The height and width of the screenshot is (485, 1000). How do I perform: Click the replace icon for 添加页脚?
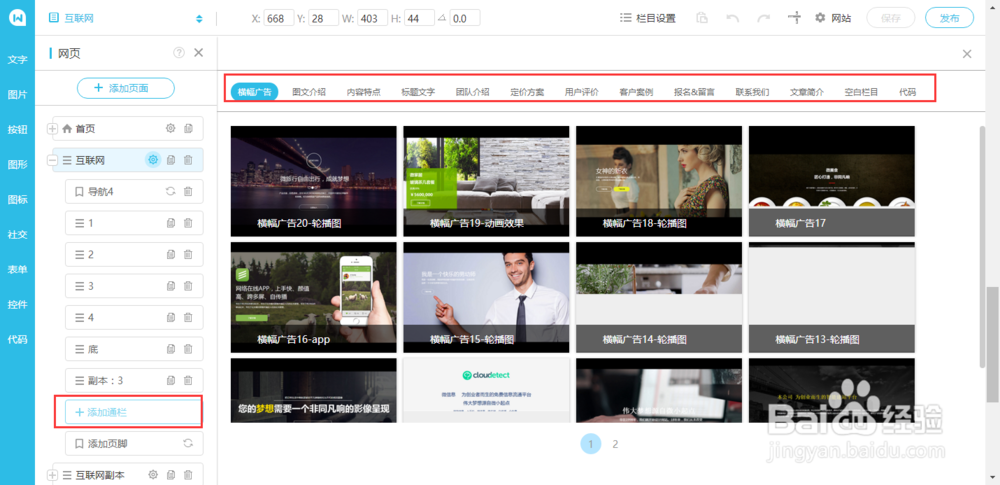188,443
